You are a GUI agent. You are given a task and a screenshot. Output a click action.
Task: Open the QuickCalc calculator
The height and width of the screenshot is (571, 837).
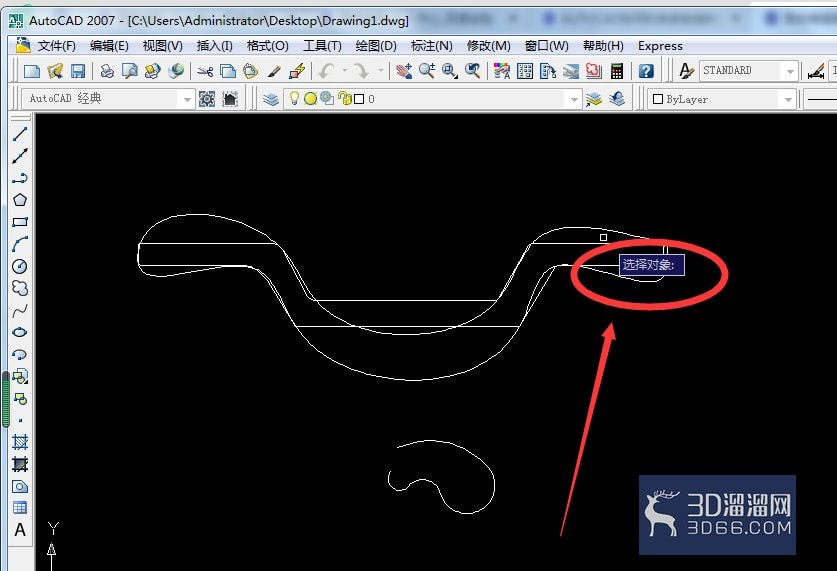(617, 71)
